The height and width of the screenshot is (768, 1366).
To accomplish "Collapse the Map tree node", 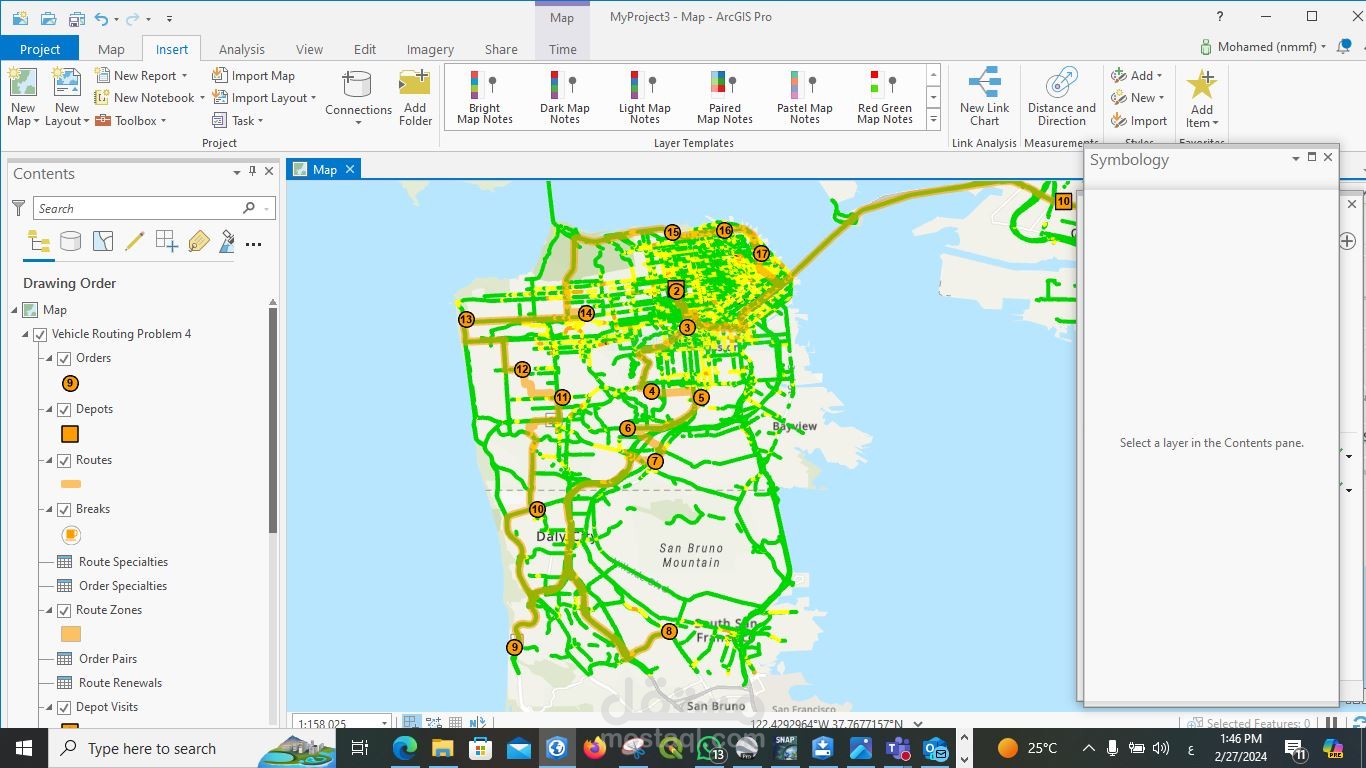I will 14,310.
